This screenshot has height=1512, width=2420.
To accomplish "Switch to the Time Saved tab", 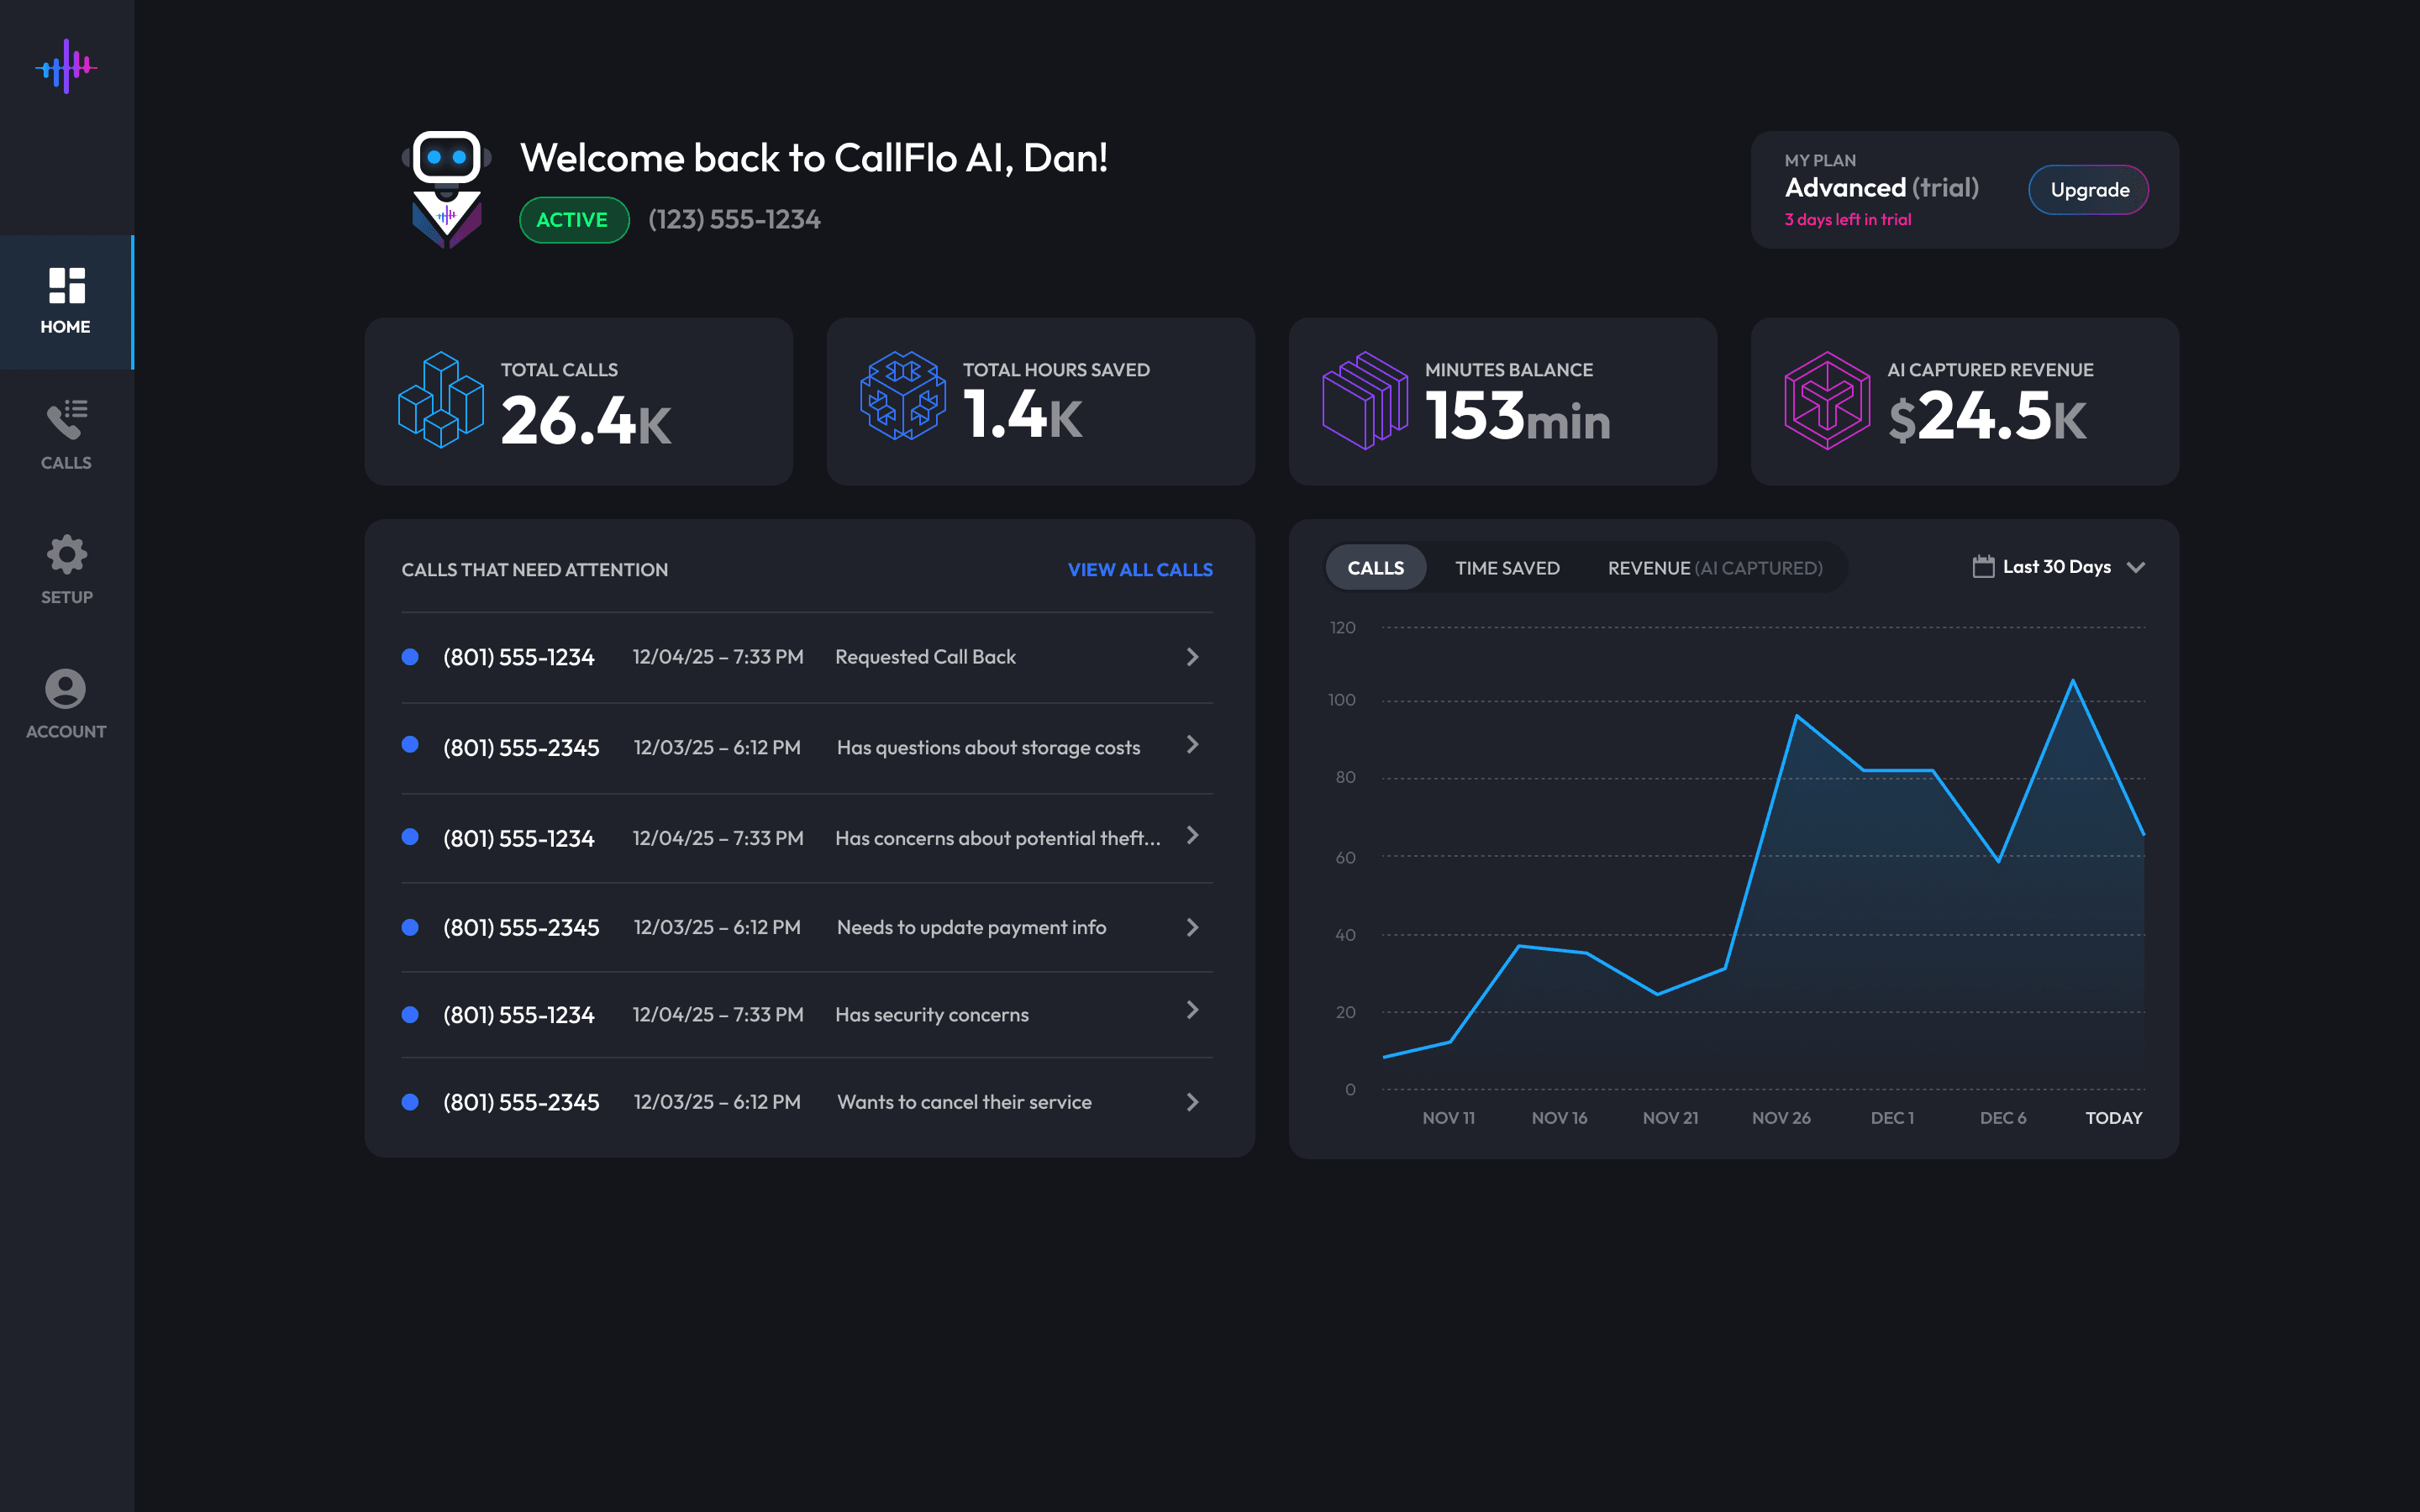I will pos(1507,568).
